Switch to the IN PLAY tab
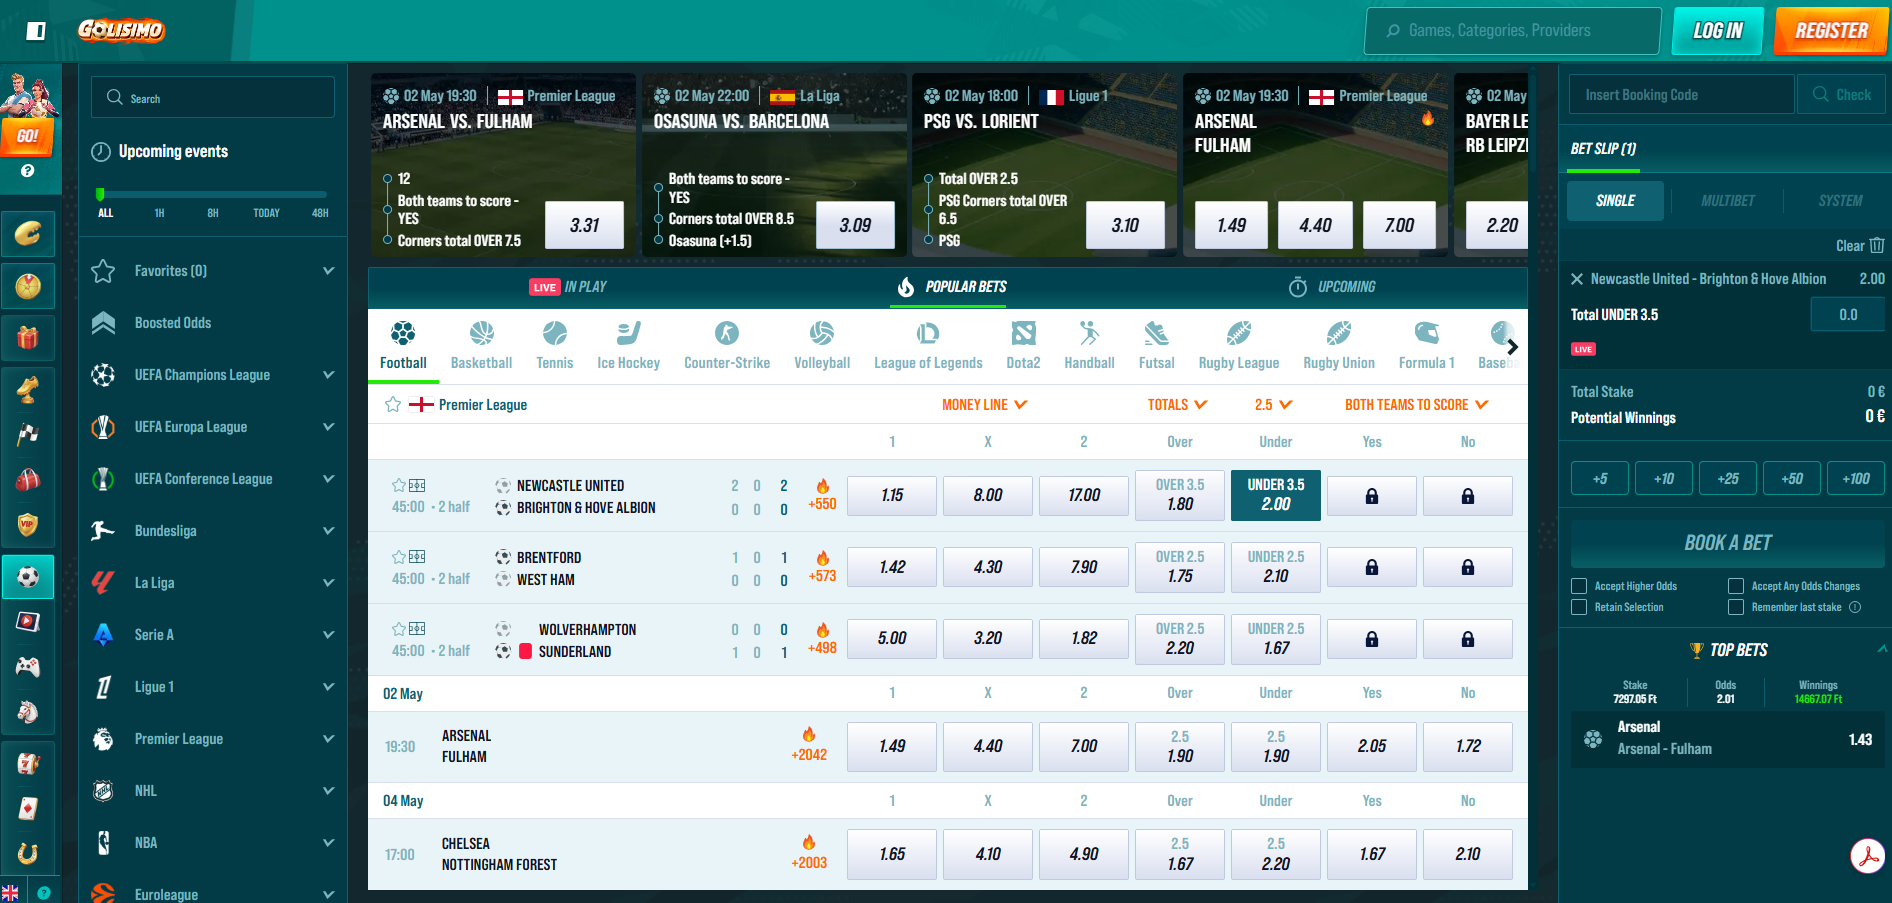The height and width of the screenshot is (903, 1892). click(568, 287)
